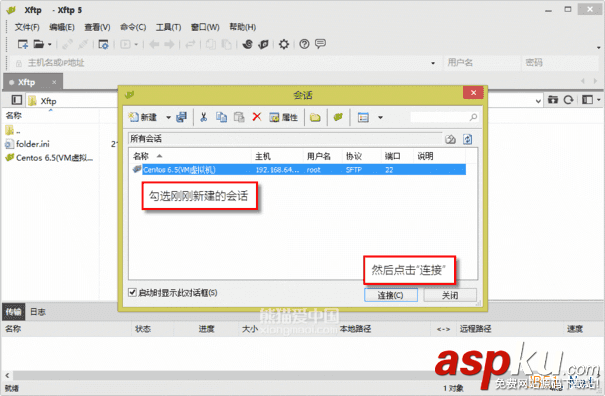
Task: Toggle 启动时显示此对话框 checkbox
Action: pos(133,293)
